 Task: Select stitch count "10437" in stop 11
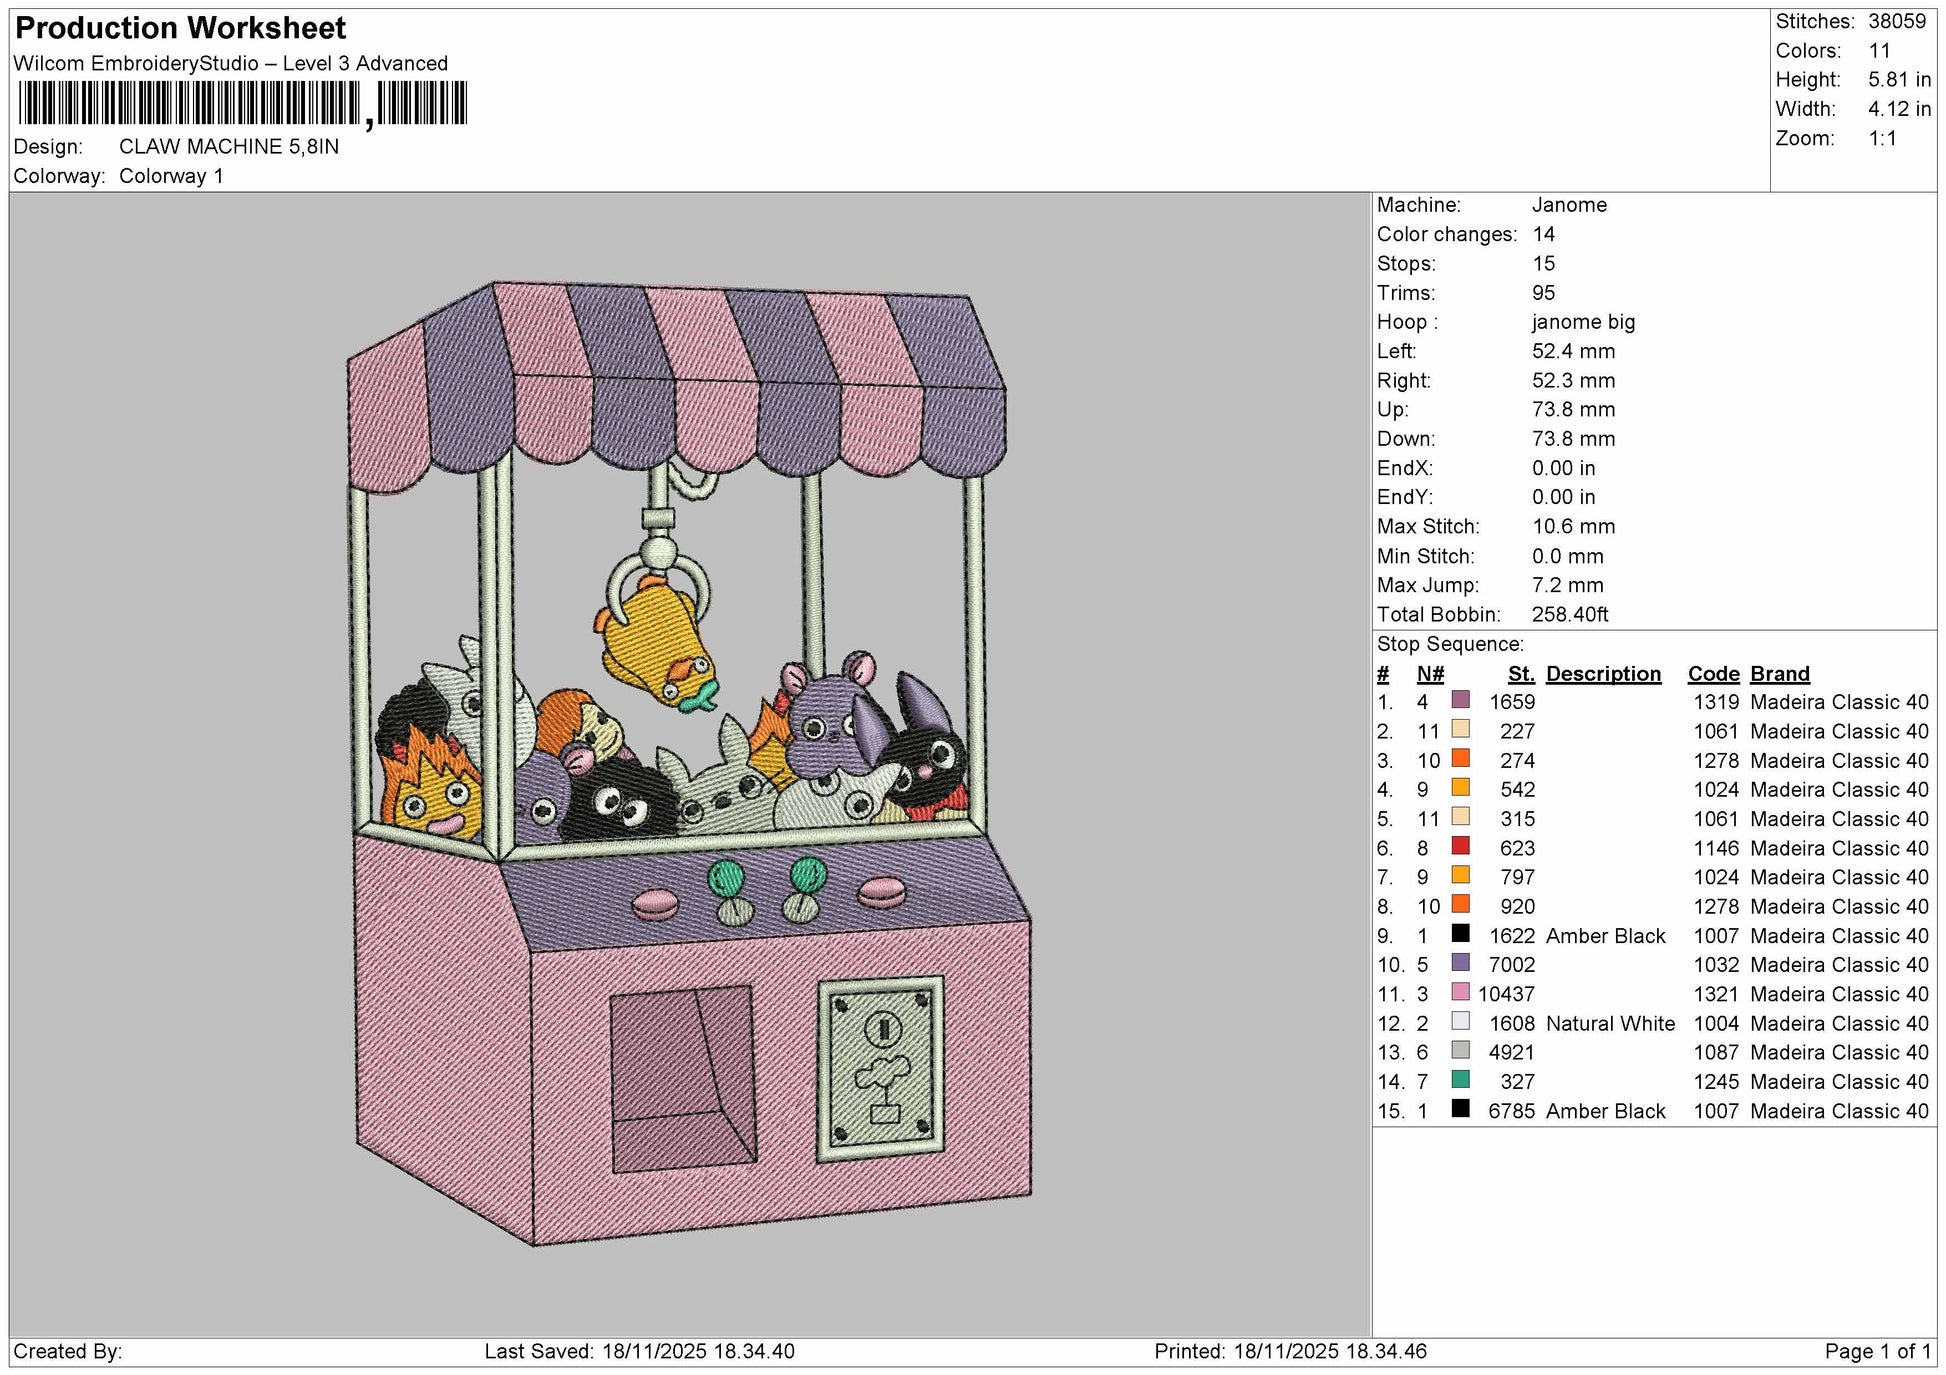pos(1506,994)
